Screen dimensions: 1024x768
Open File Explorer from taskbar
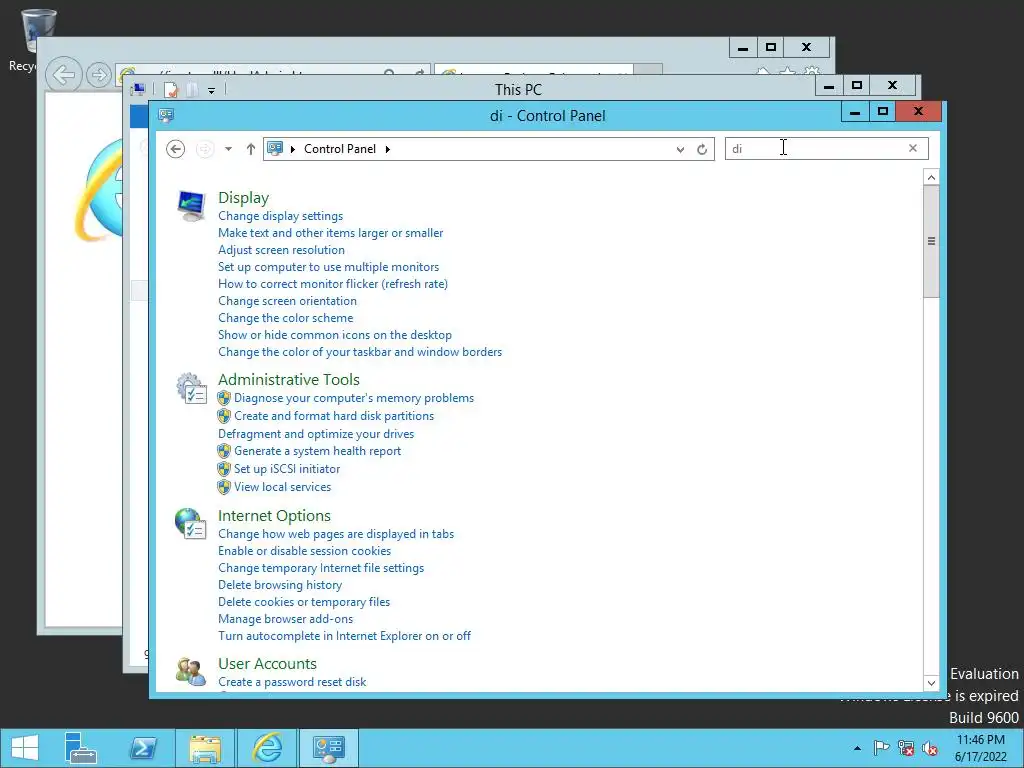[205, 748]
